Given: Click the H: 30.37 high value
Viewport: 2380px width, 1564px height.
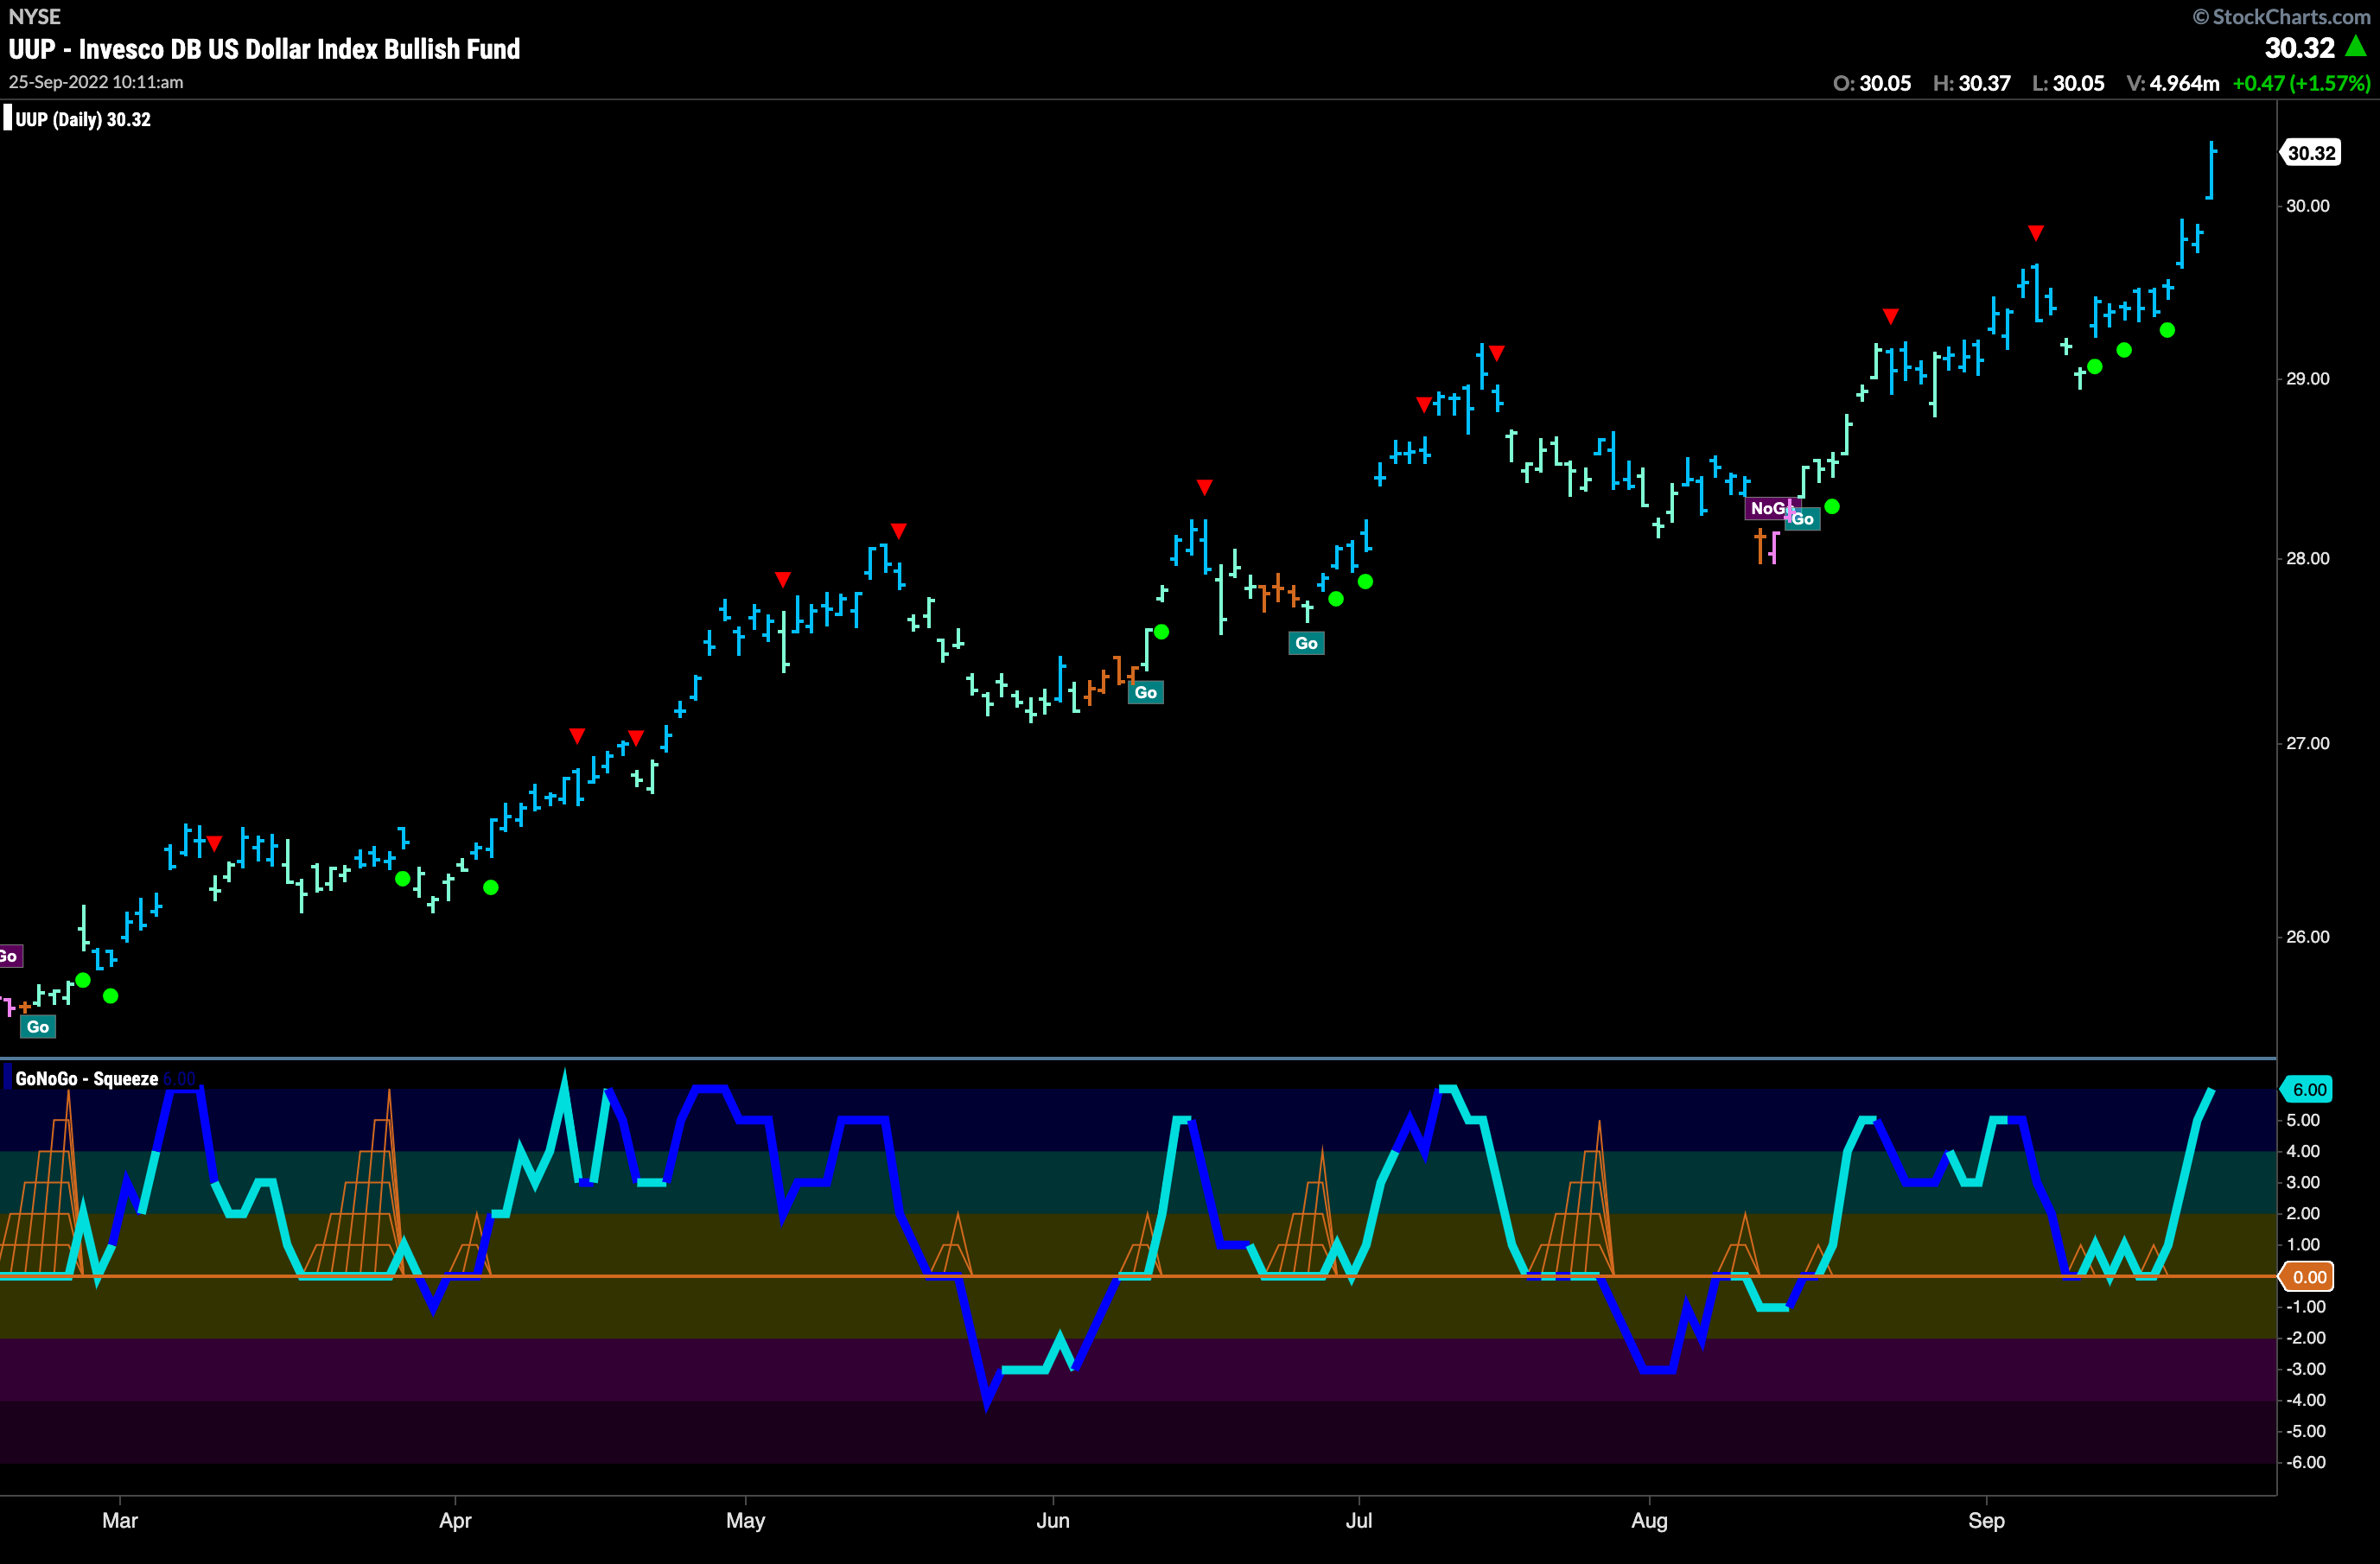Looking at the screenshot, I should coord(1971,83).
